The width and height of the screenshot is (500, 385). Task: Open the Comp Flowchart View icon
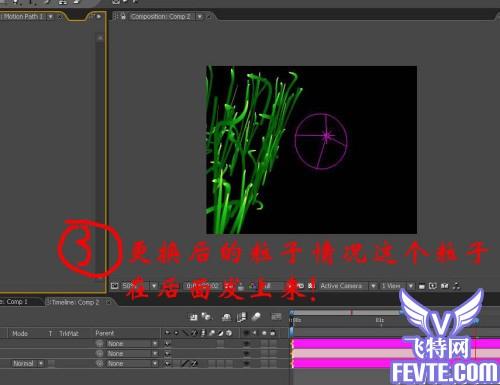click(x=456, y=286)
